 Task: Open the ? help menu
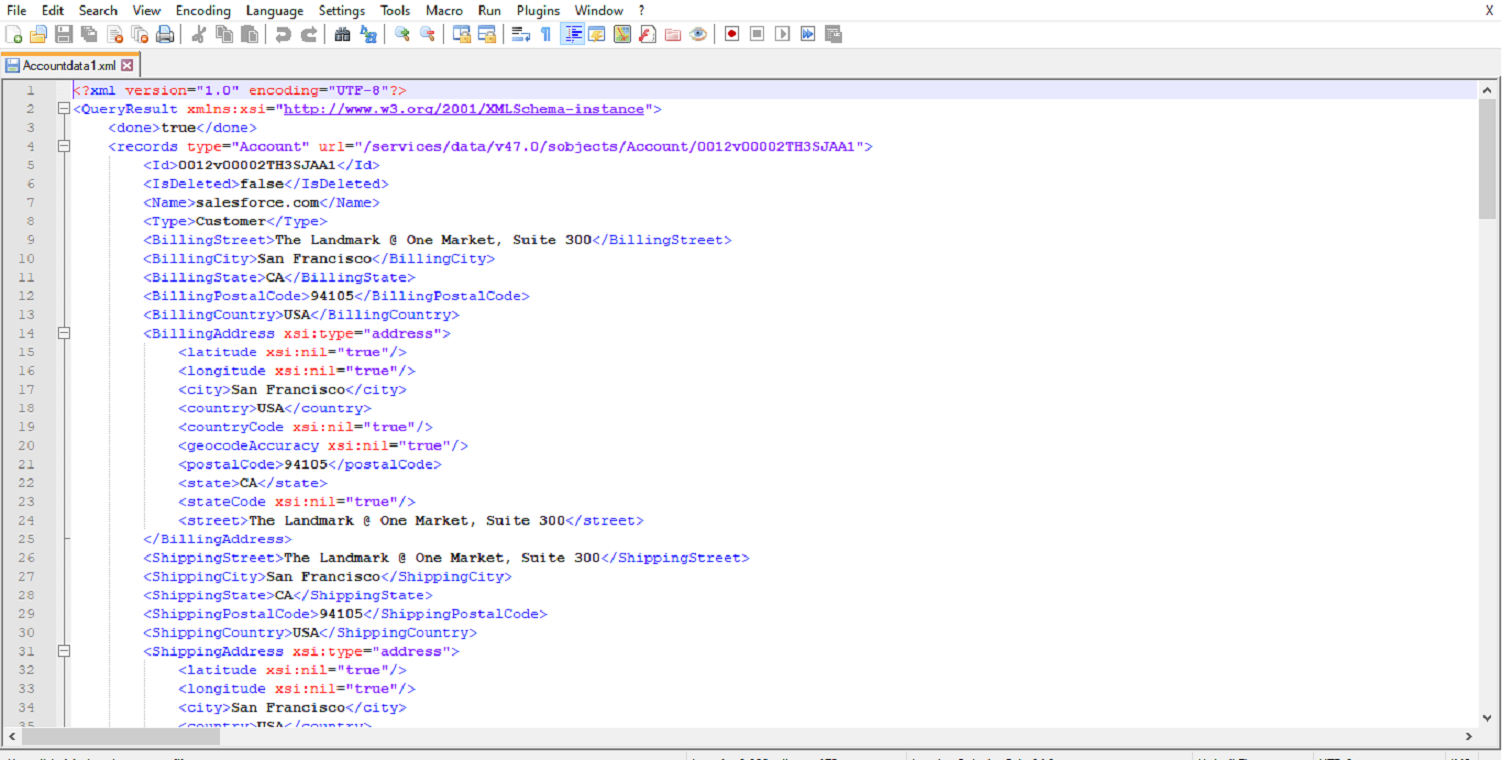pyautogui.click(x=642, y=10)
